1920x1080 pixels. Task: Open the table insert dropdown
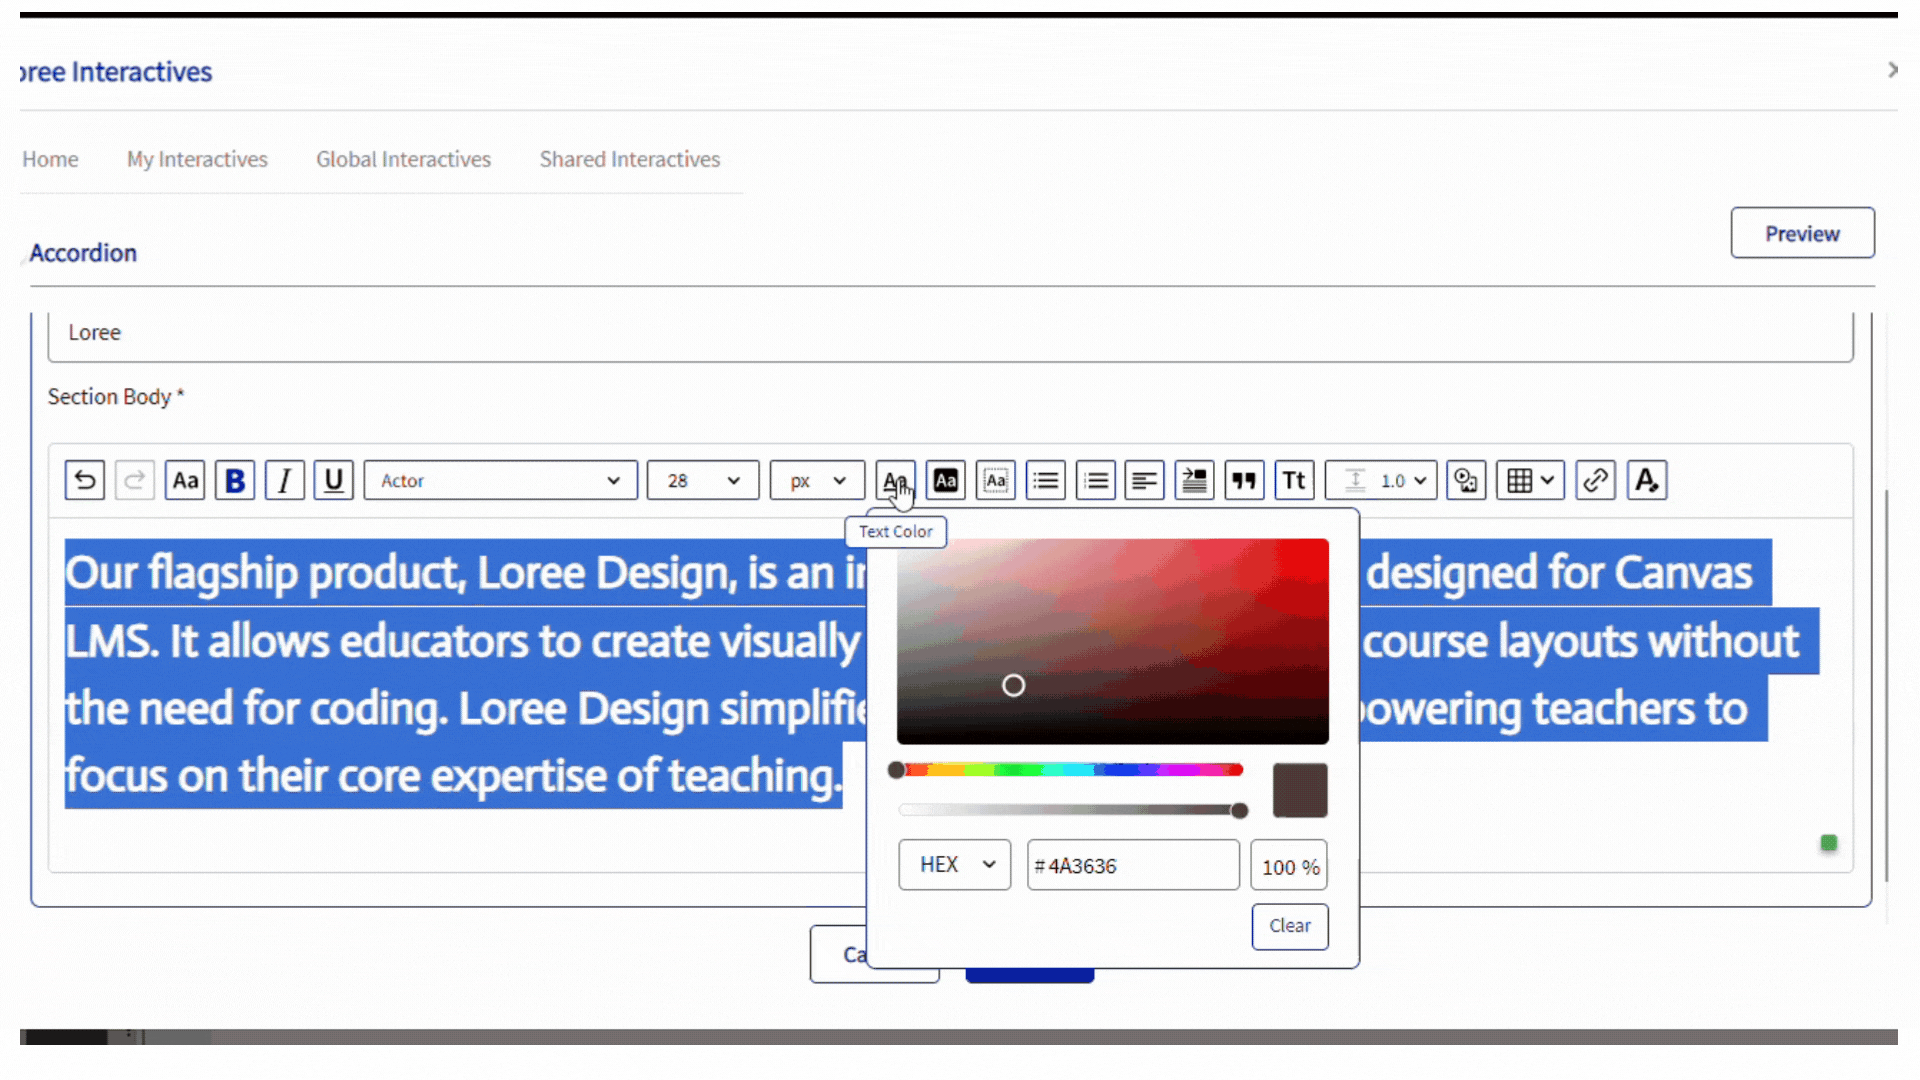tap(1530, 481)
